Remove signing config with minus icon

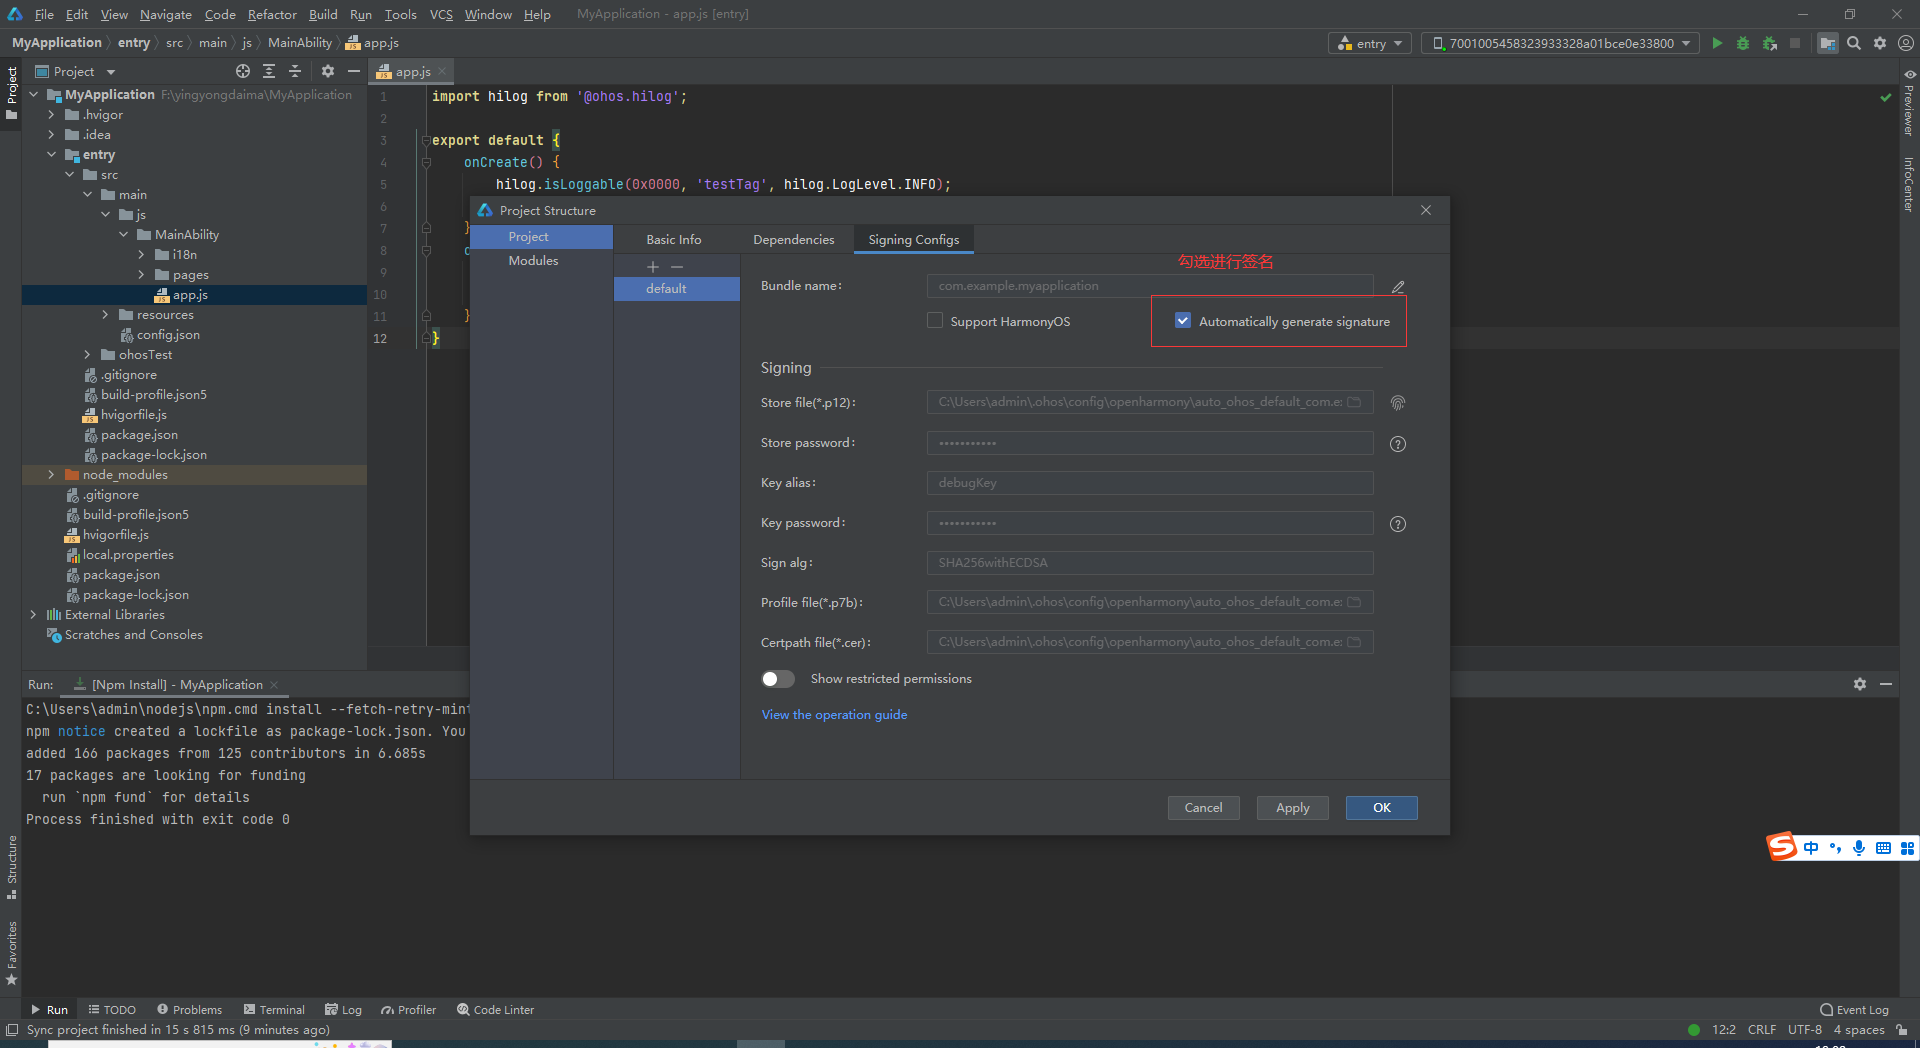point(677,266)
